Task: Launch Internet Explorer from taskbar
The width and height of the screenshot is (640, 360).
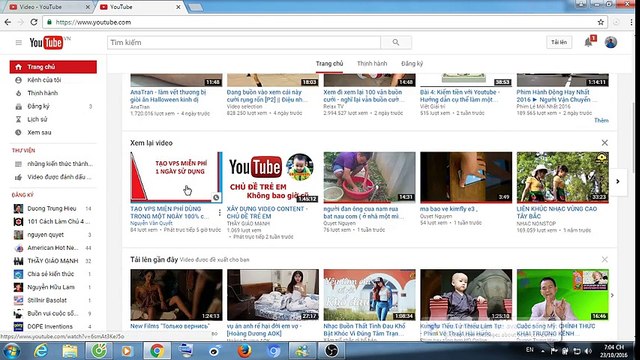Action: click(x=41, y=351)
